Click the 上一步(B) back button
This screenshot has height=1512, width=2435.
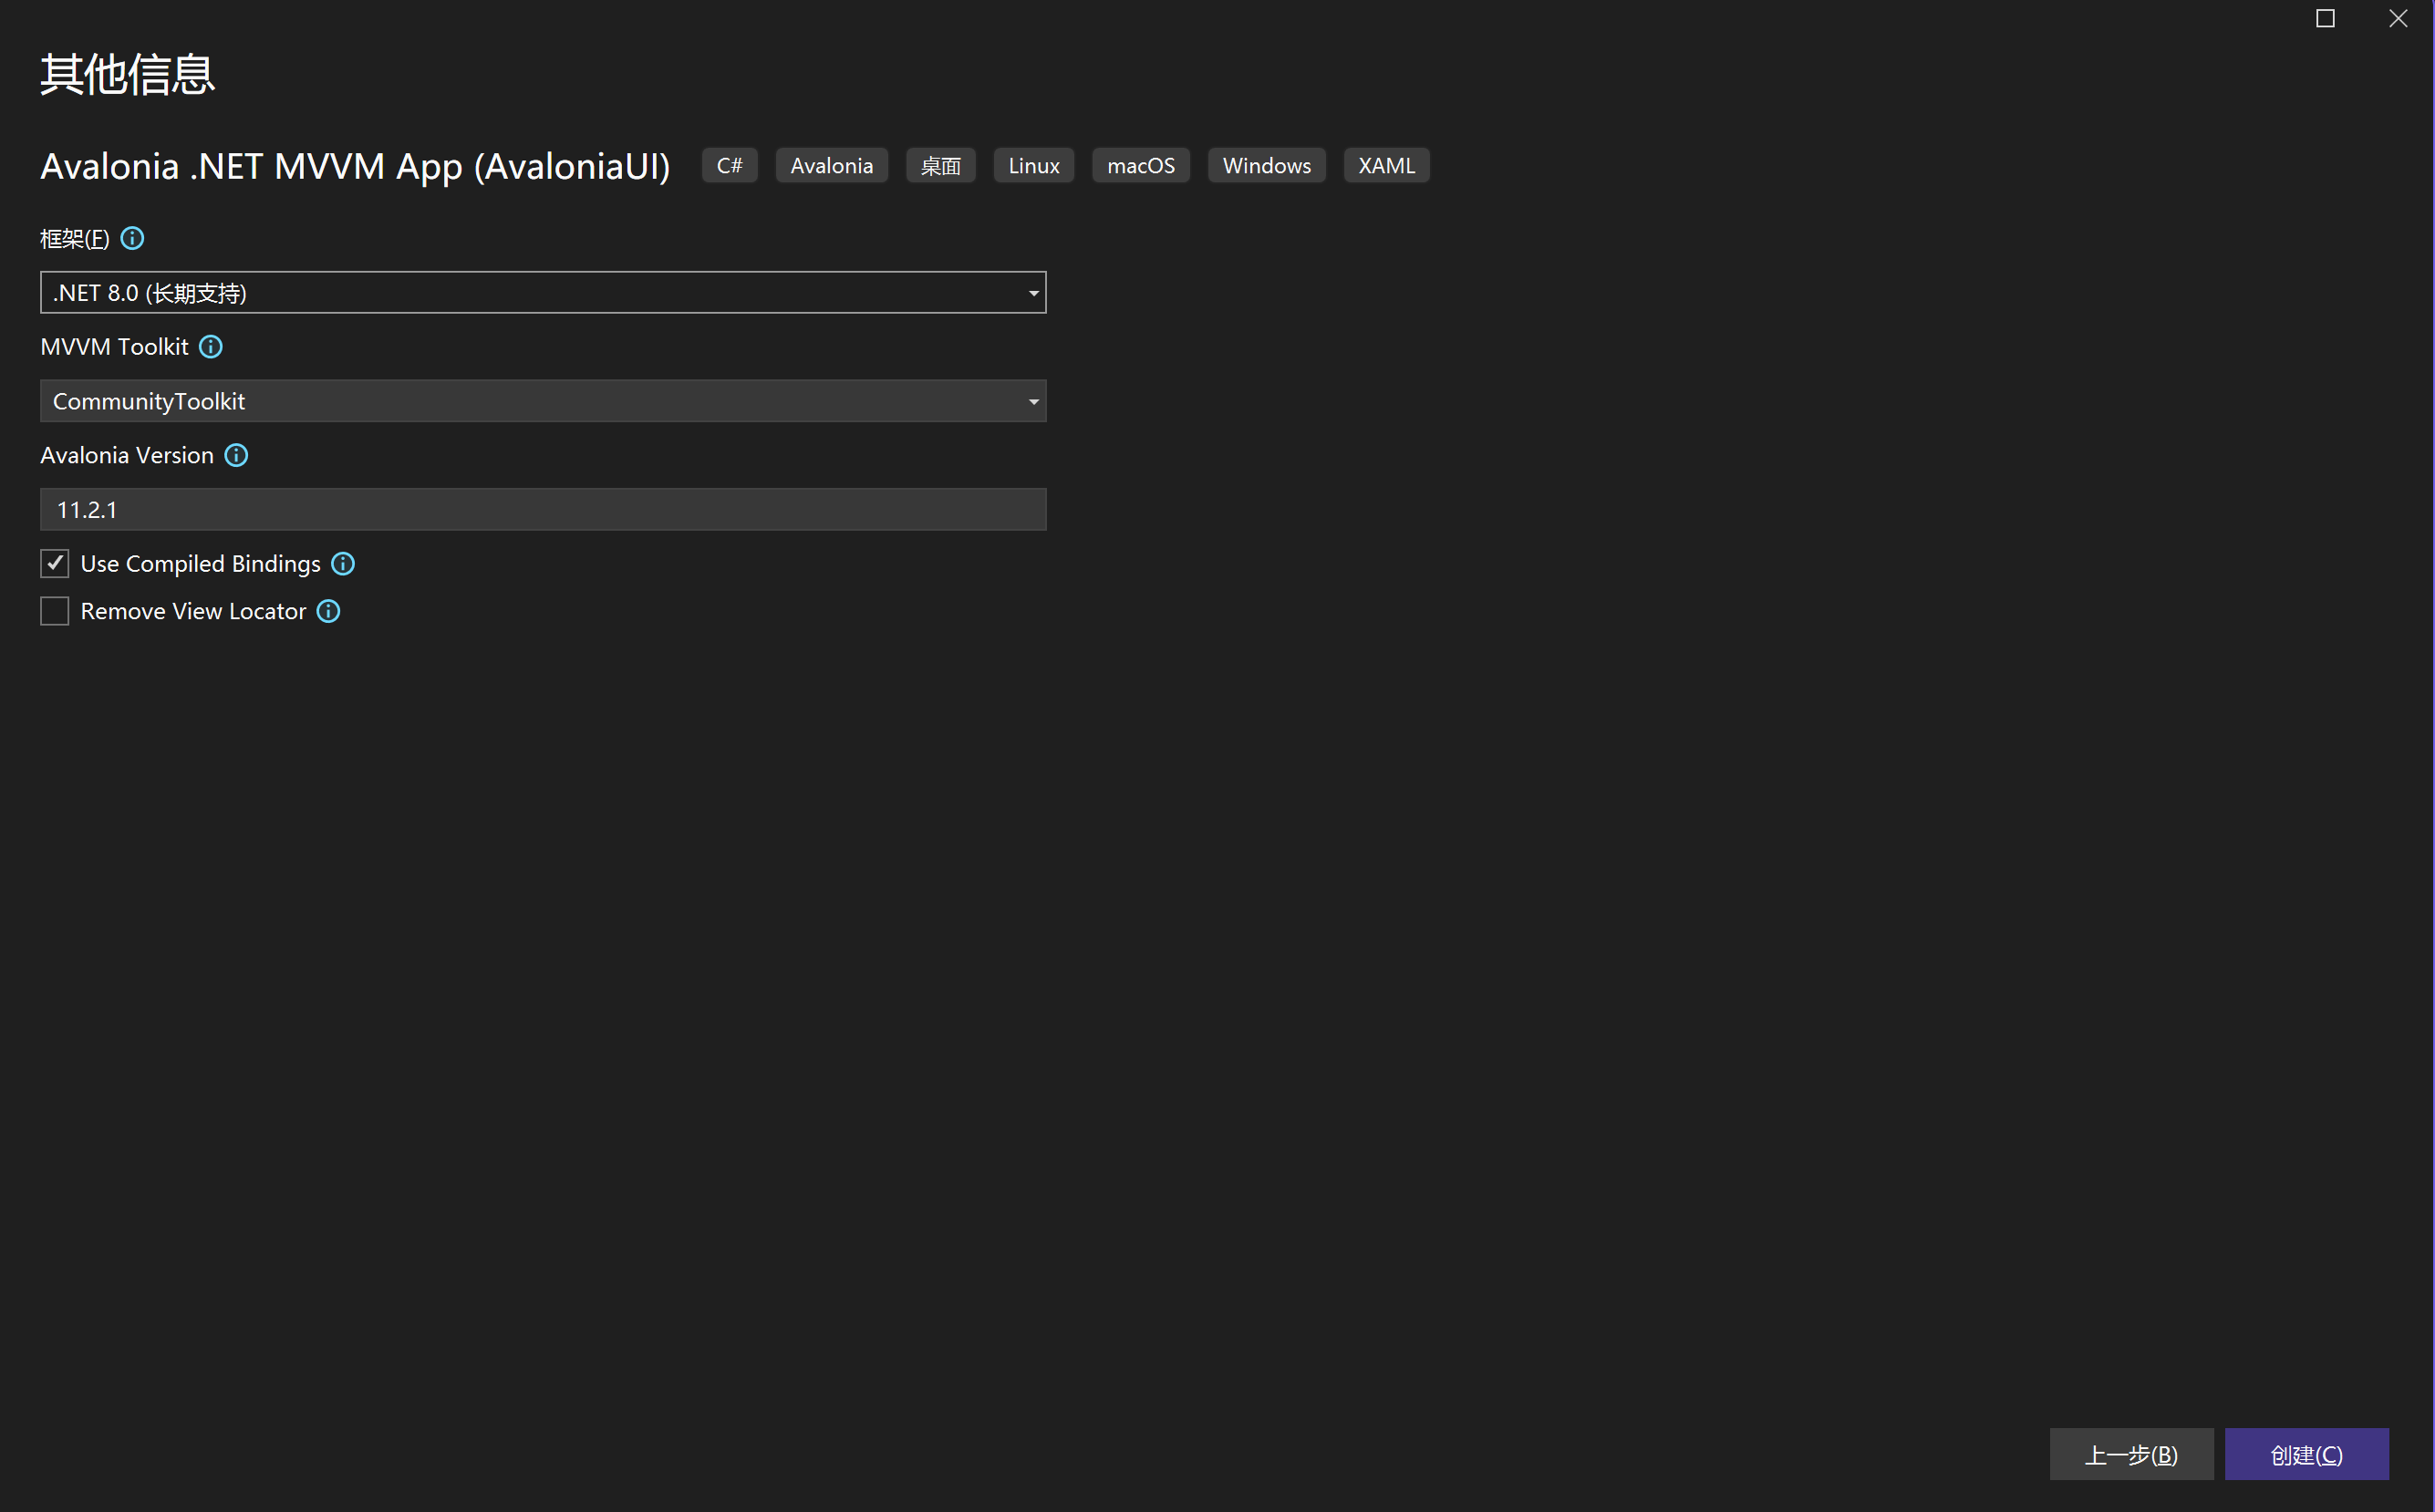2131,1454
